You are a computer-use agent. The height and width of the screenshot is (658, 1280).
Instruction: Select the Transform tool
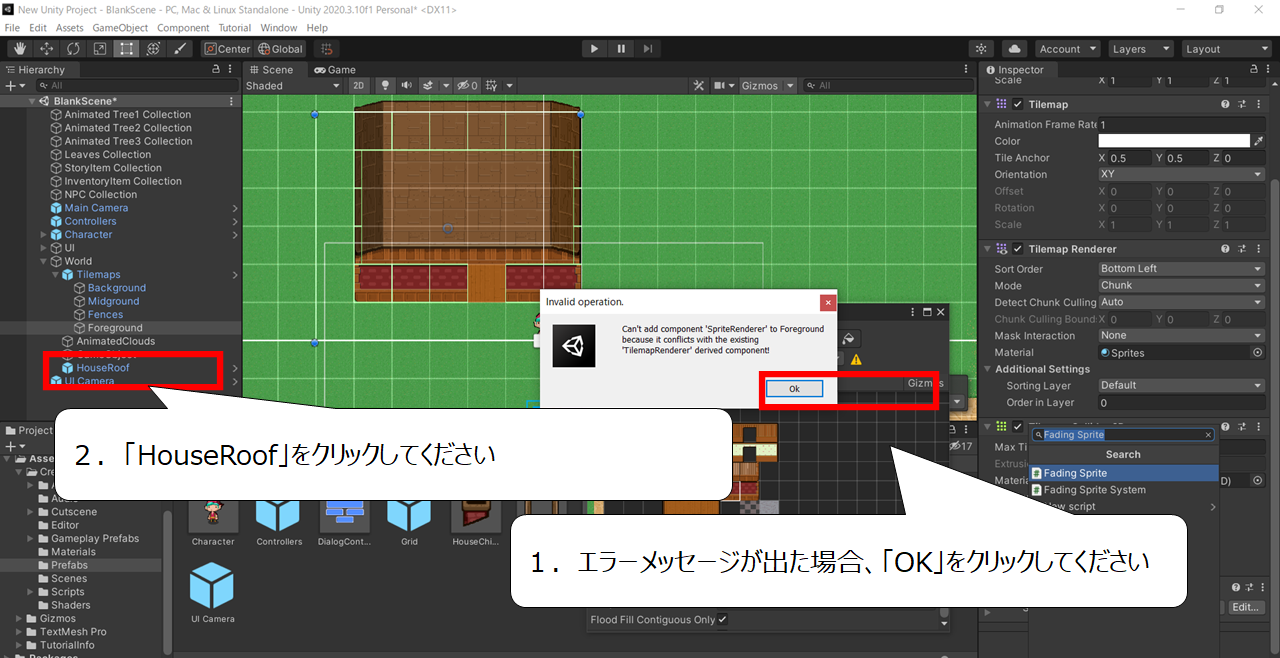pos(153,48)
